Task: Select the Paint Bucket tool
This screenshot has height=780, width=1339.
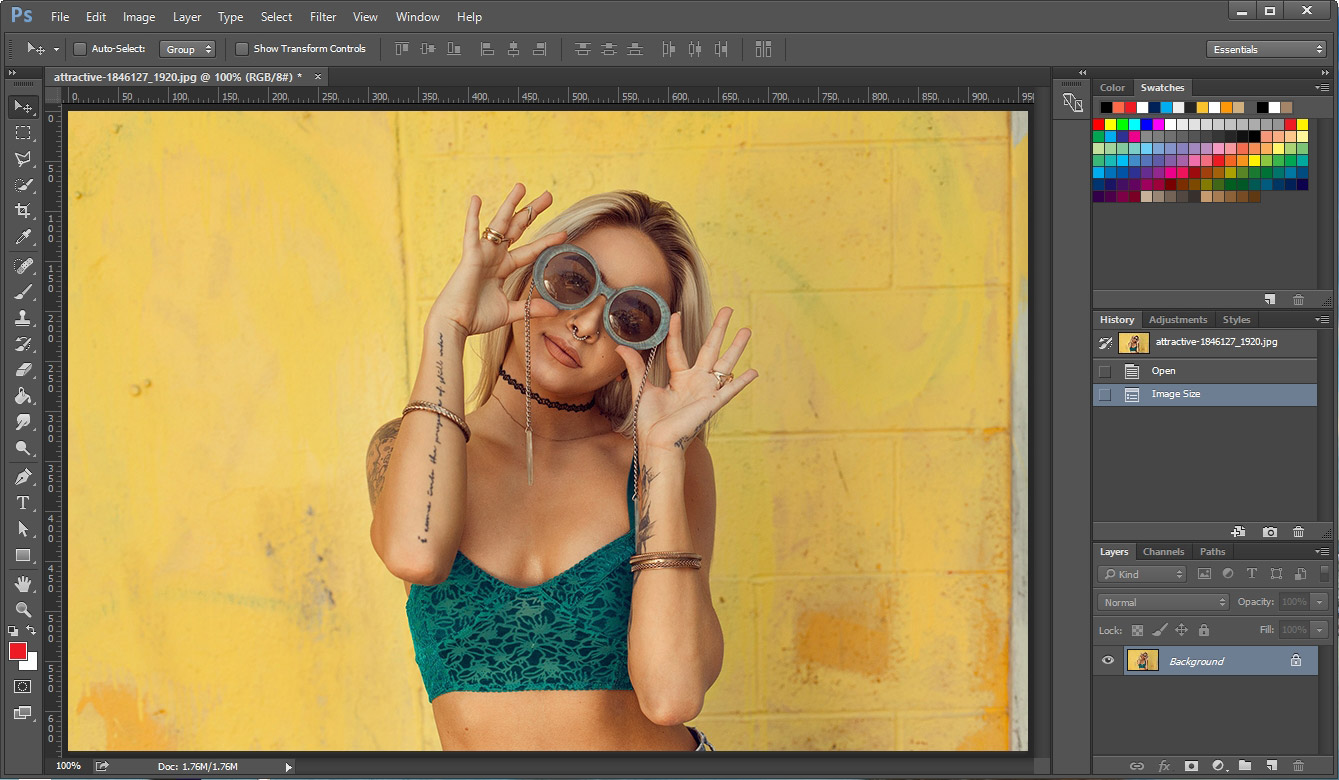Action: point(23,396)
